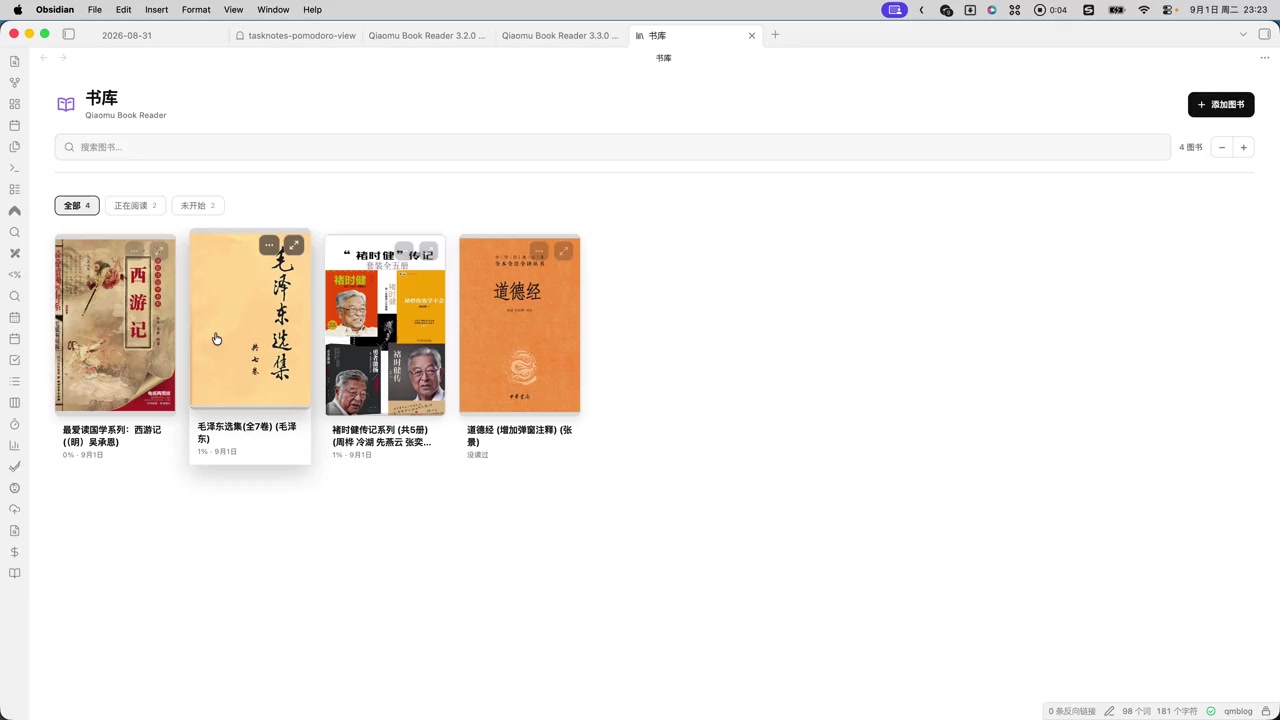The image size is (1280, 720).
Task: Open the 褚时健传记 book cover
Action: pos(385,325)
